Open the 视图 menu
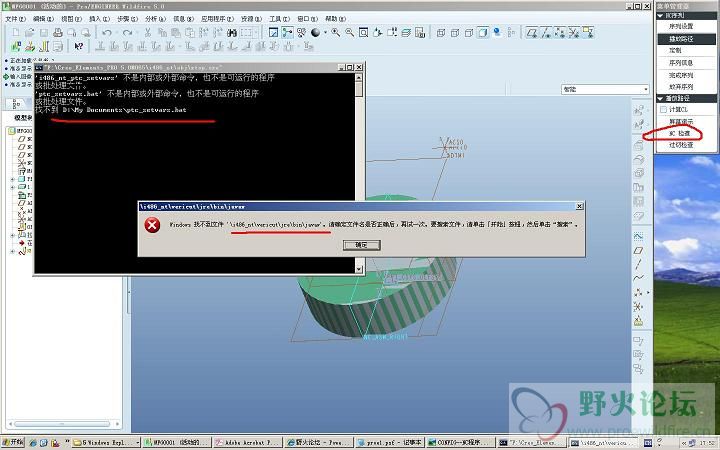 71,19
